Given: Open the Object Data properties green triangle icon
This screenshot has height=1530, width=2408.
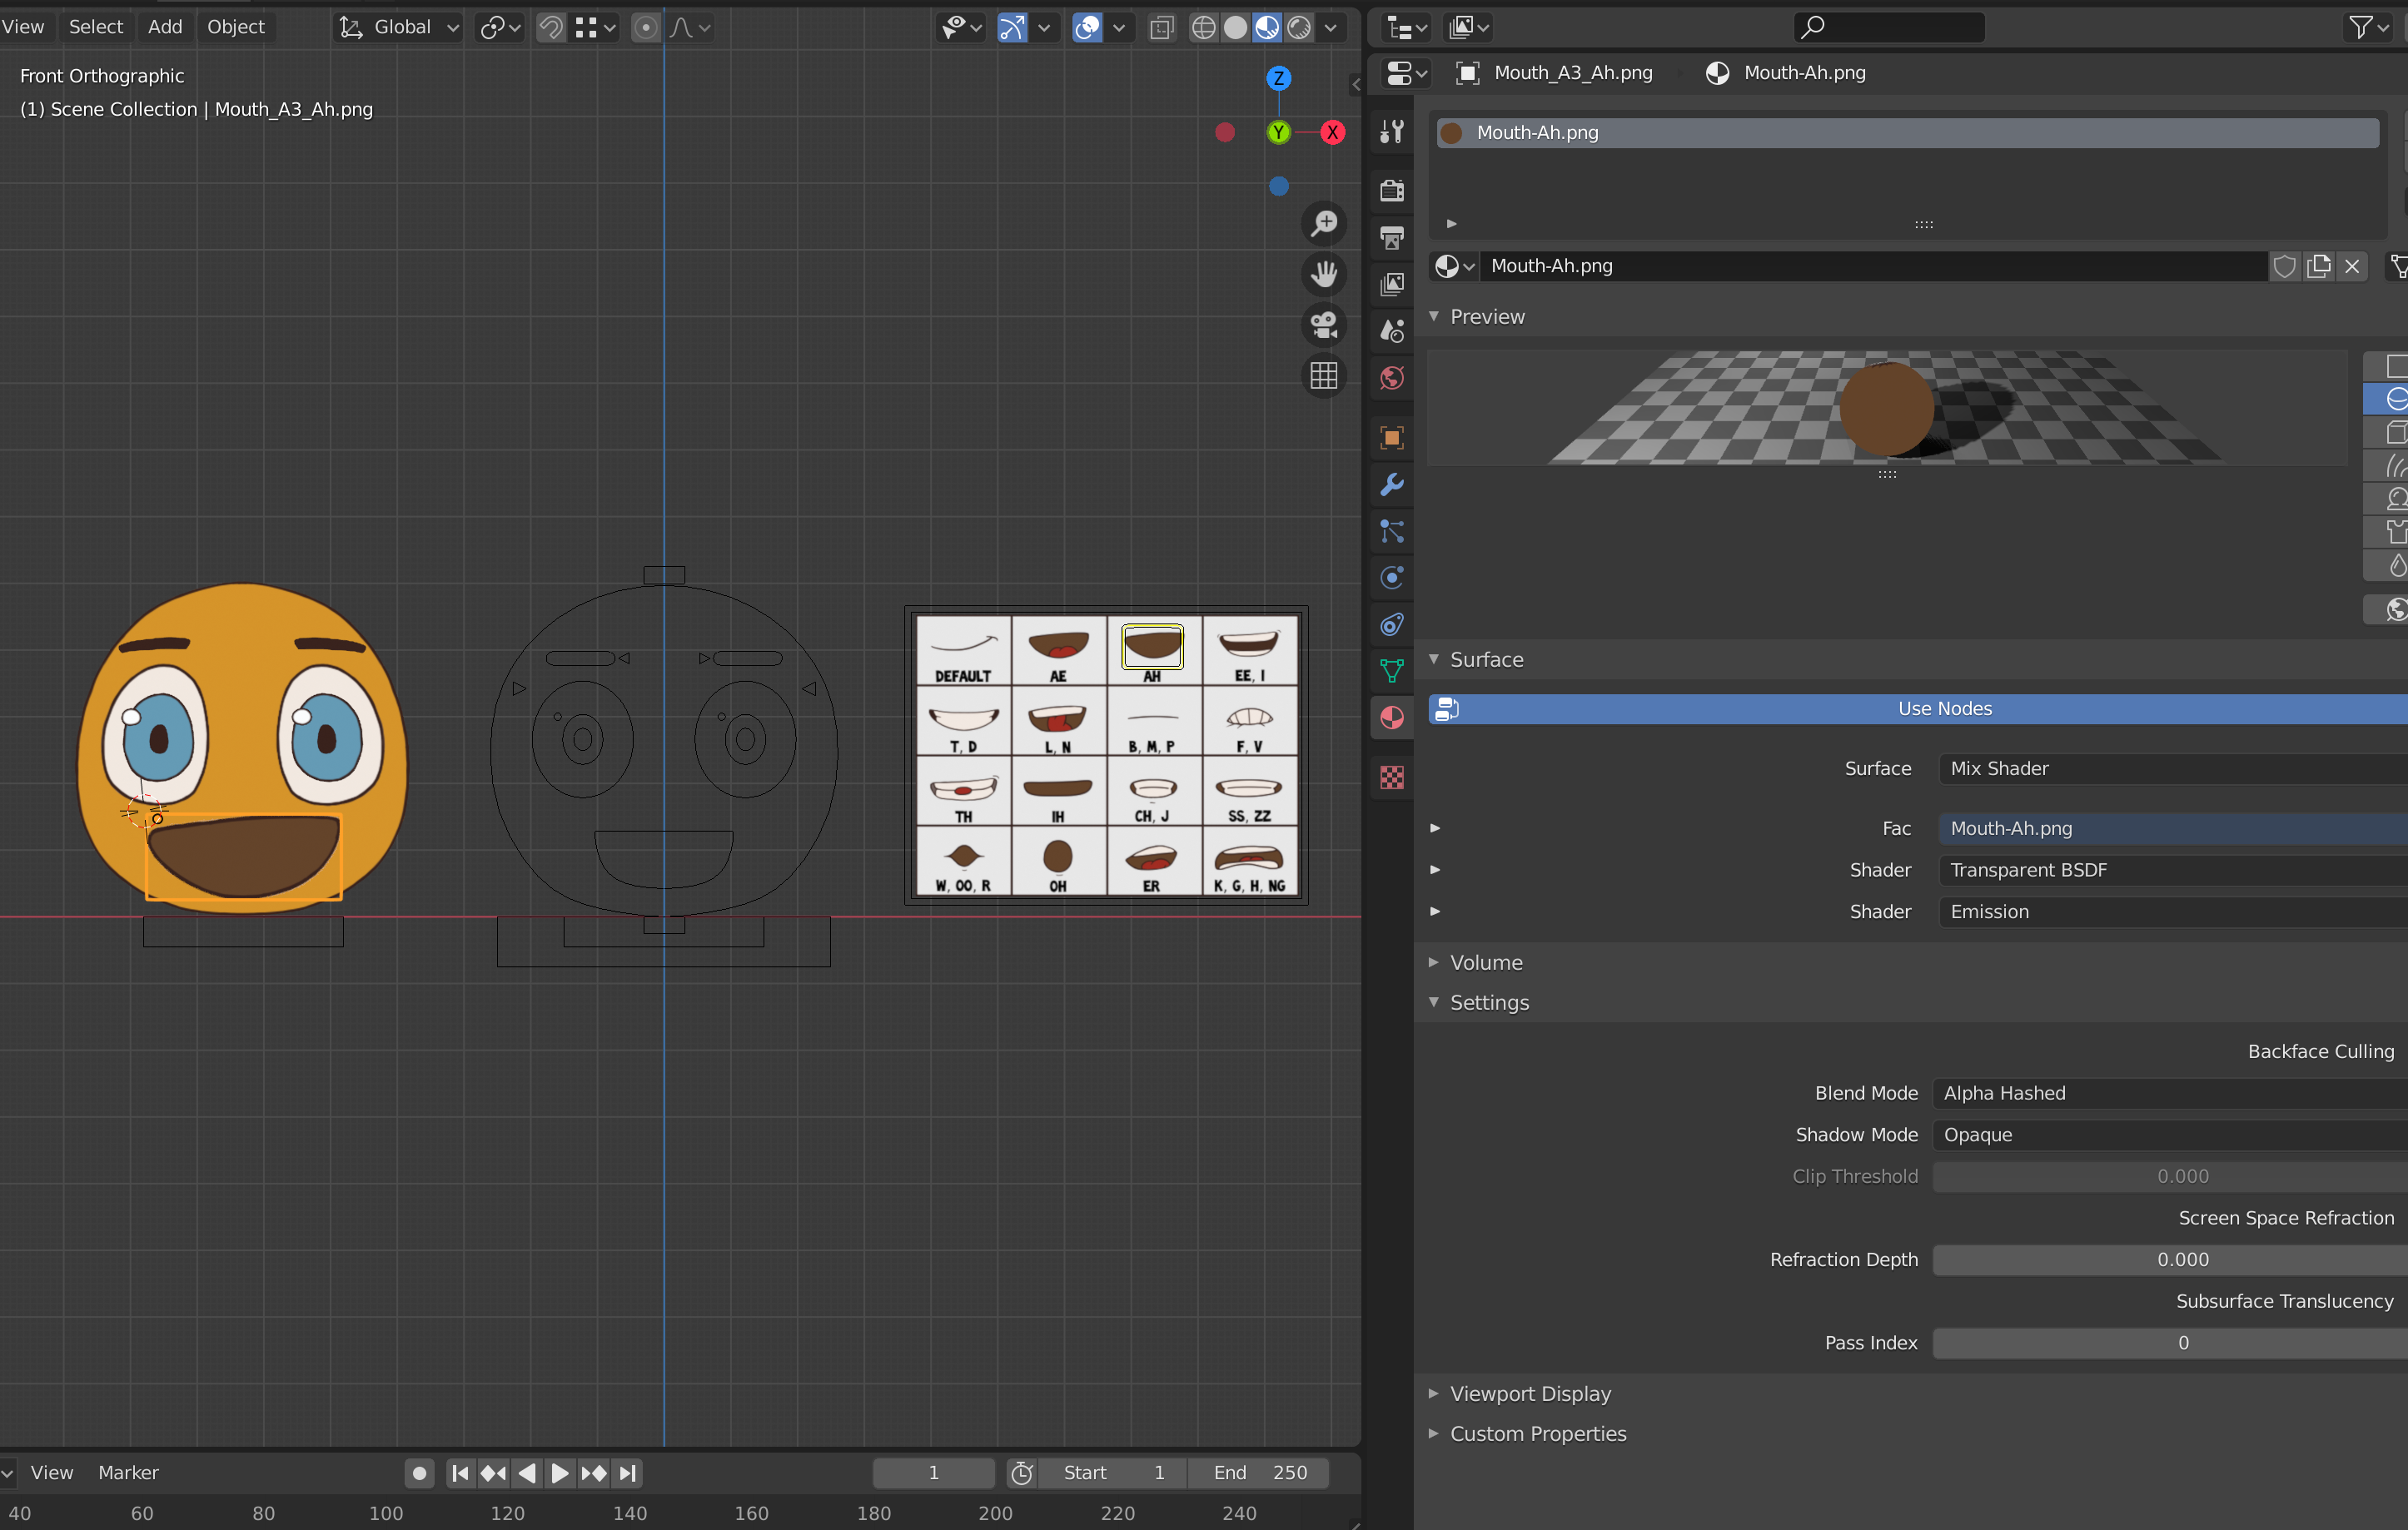Looking at the screenshot, I should 1391,671.
